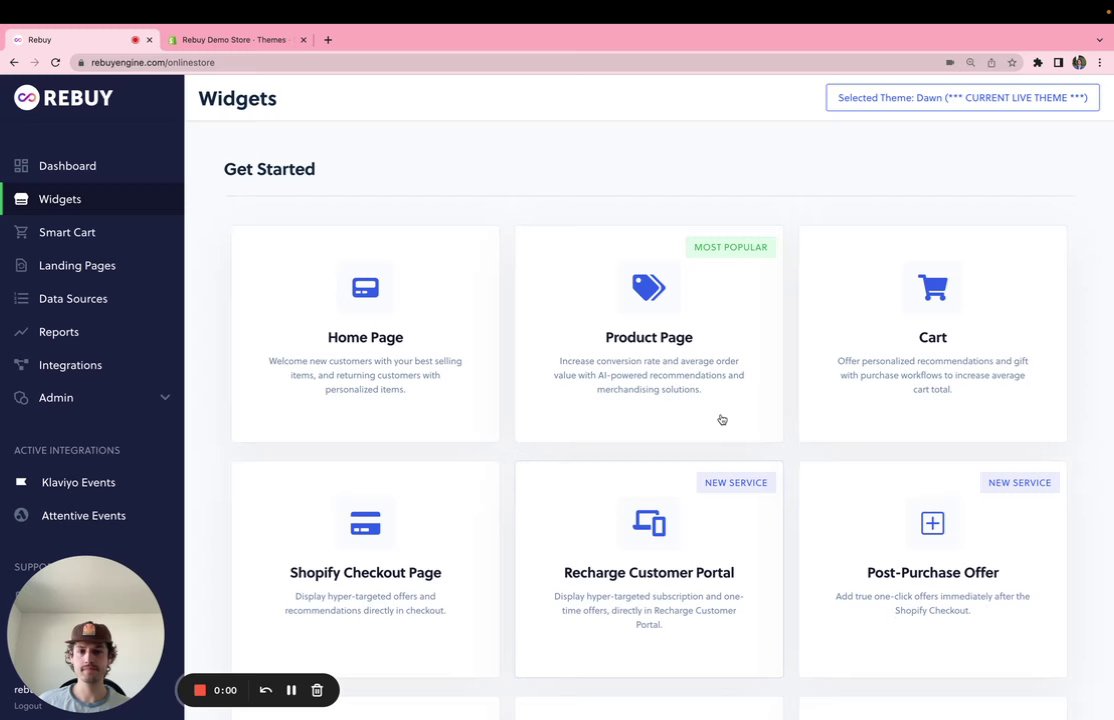Click the Smart Cart cart icon
1114x720 pixels.
tap(21, 232)
